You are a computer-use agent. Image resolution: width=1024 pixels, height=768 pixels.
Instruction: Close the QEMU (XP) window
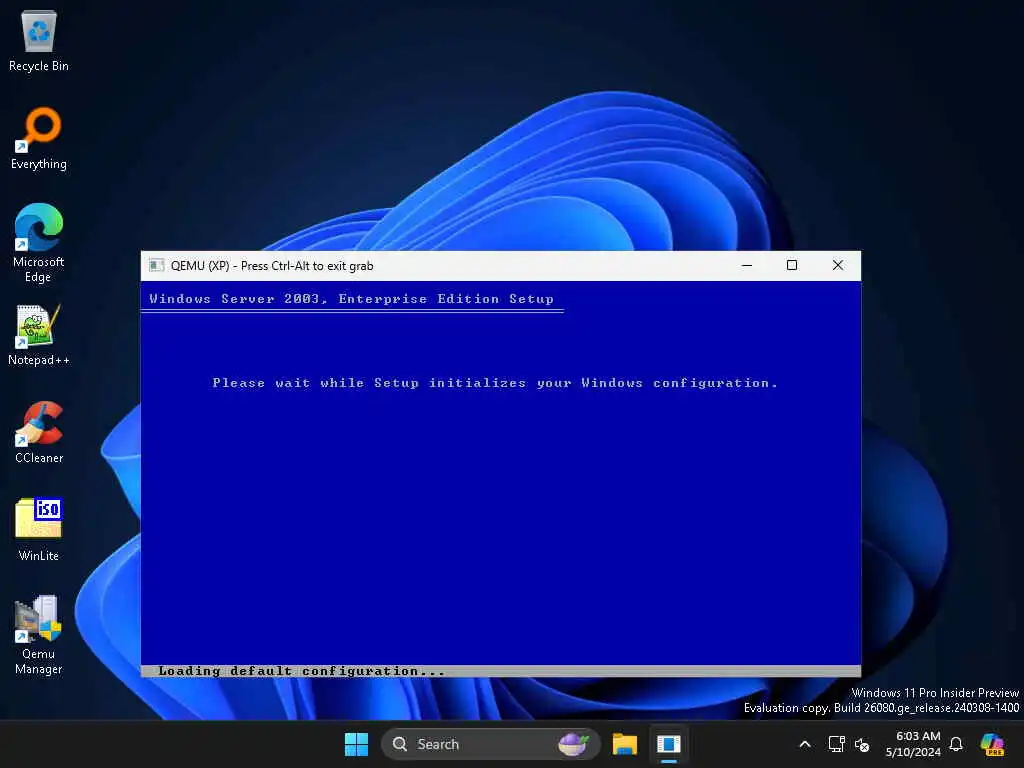(838, 265)
